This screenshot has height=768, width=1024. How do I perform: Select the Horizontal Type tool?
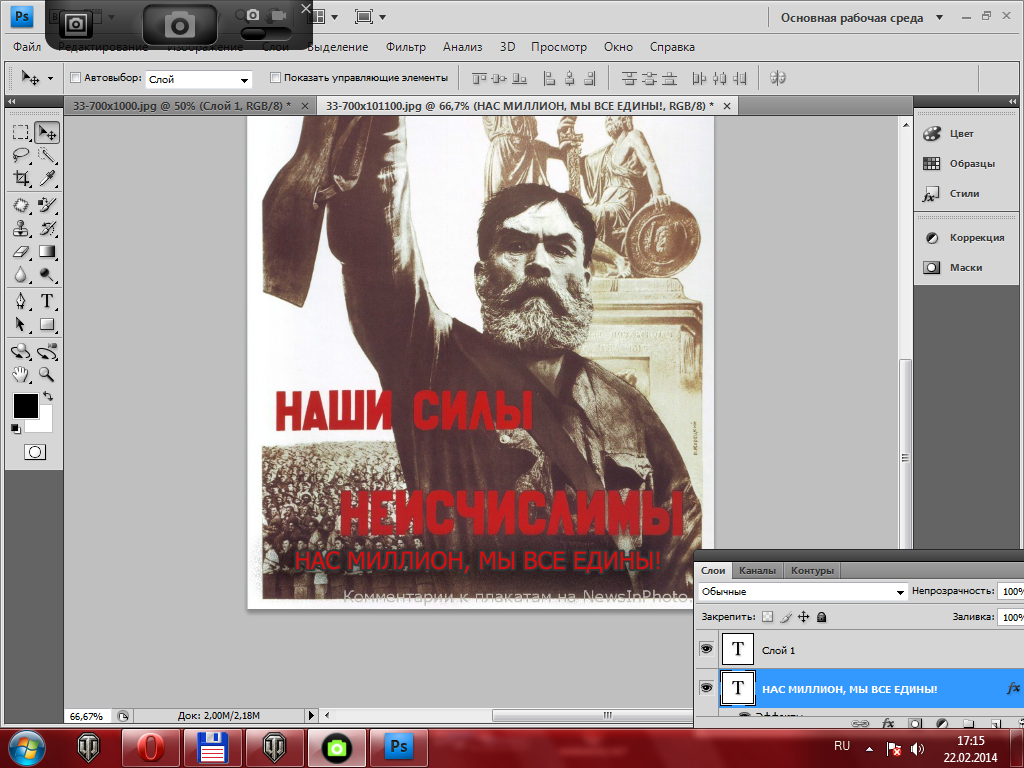point(47,301)
